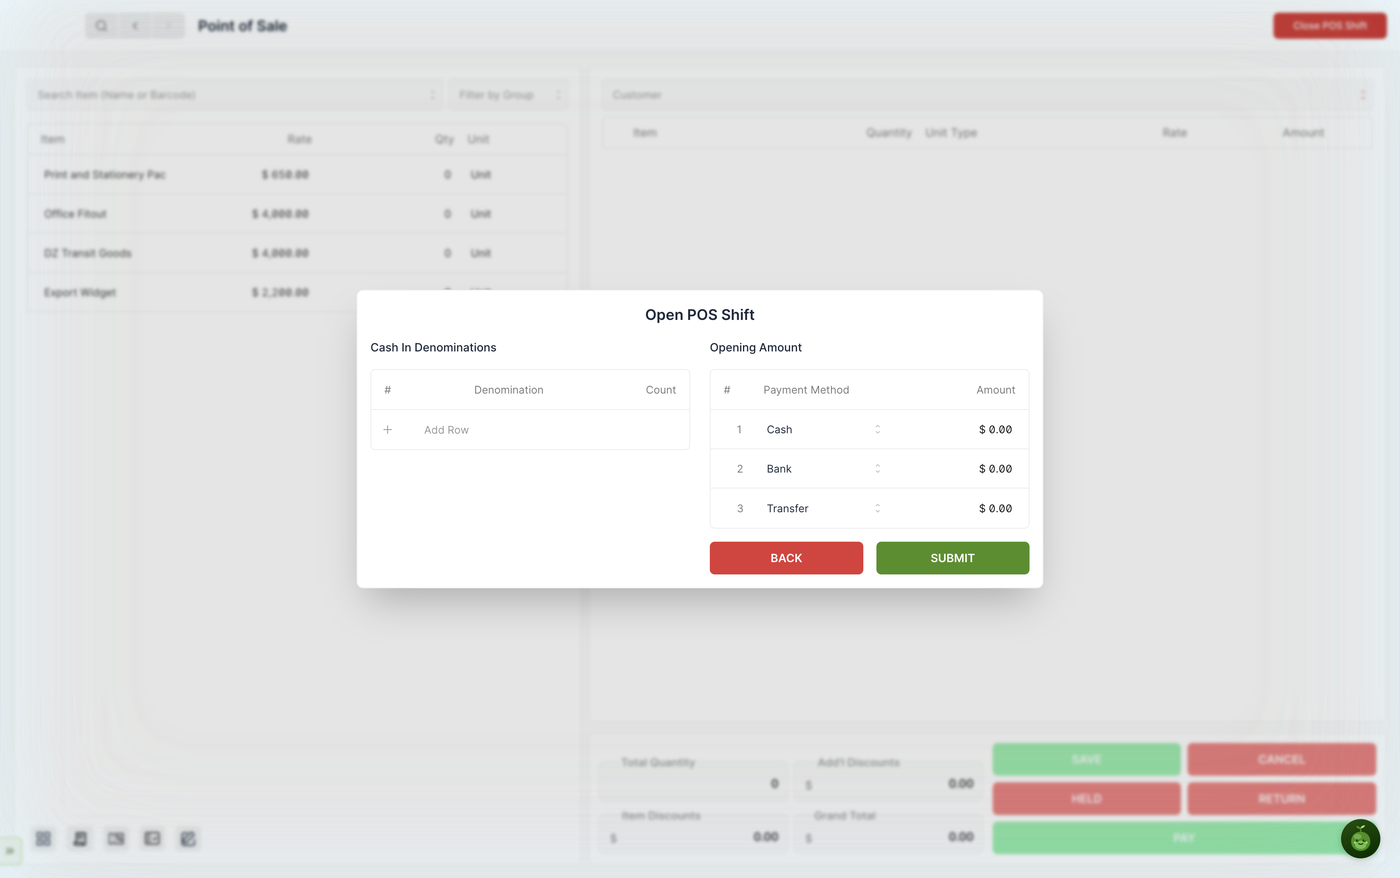Click the PAY button behind the dialog

[x=1184, y=838]
